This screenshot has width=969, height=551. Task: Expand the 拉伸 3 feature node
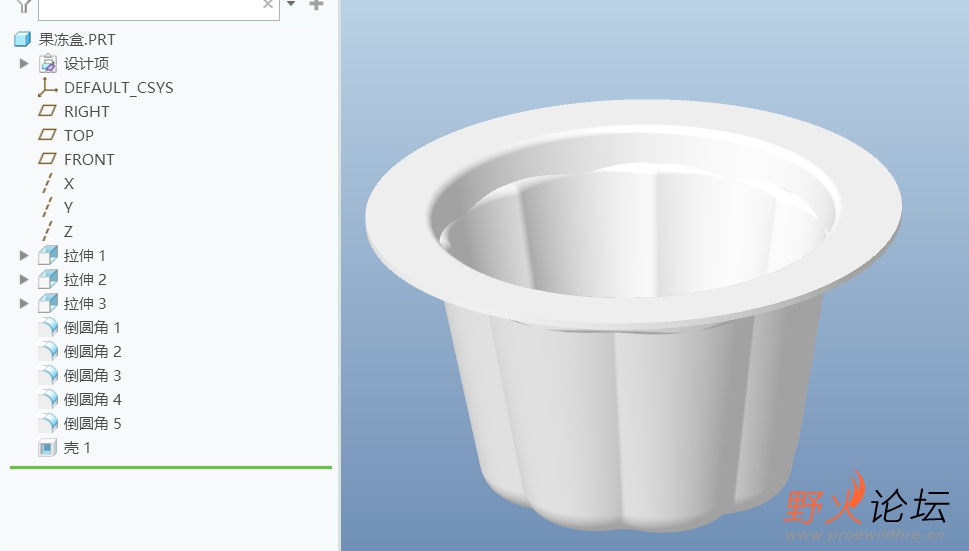click(x=23, y=303)
